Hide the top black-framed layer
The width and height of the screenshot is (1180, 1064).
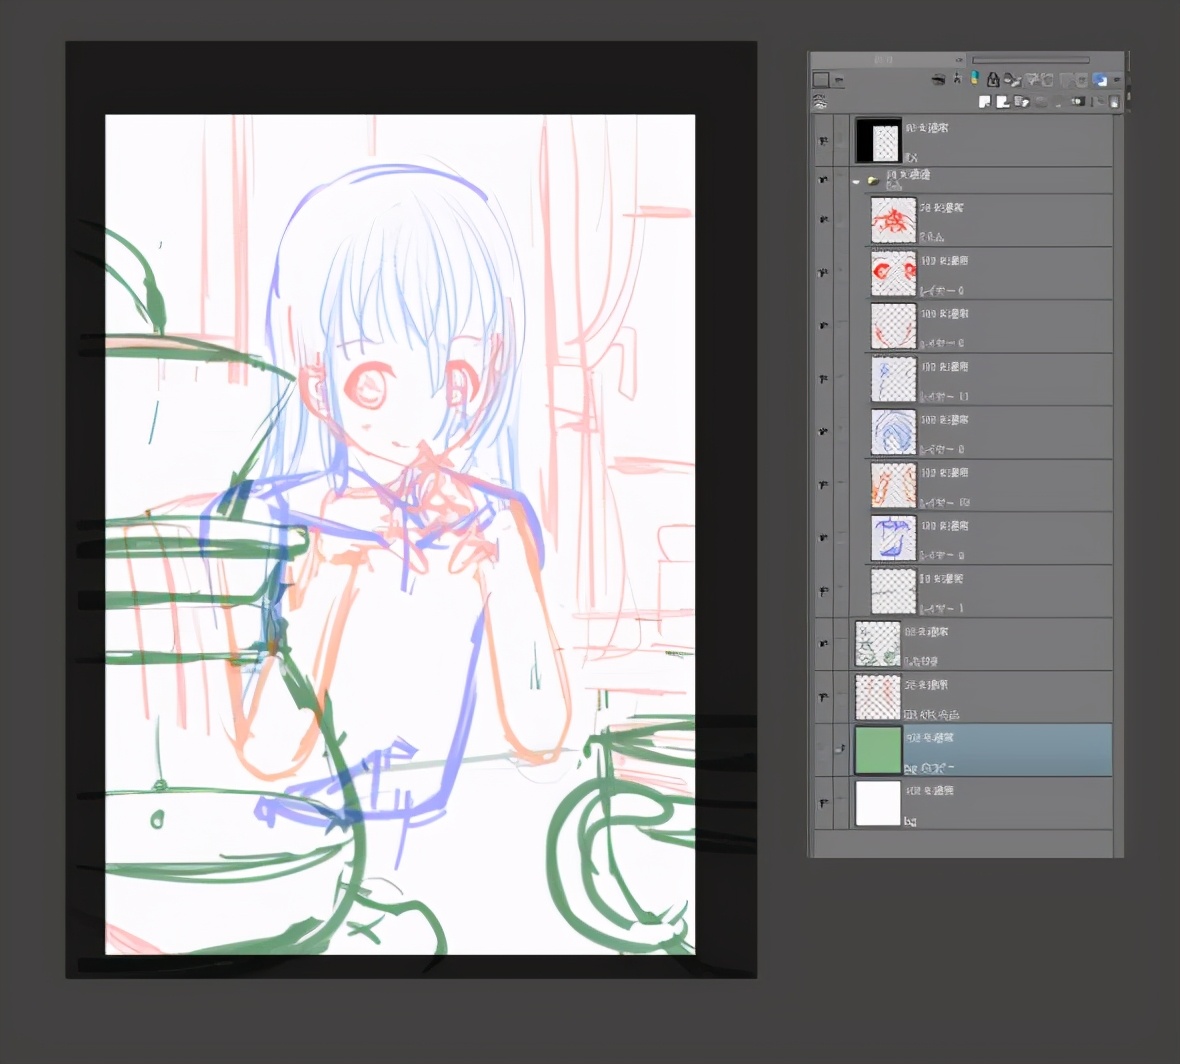point(823,141)
